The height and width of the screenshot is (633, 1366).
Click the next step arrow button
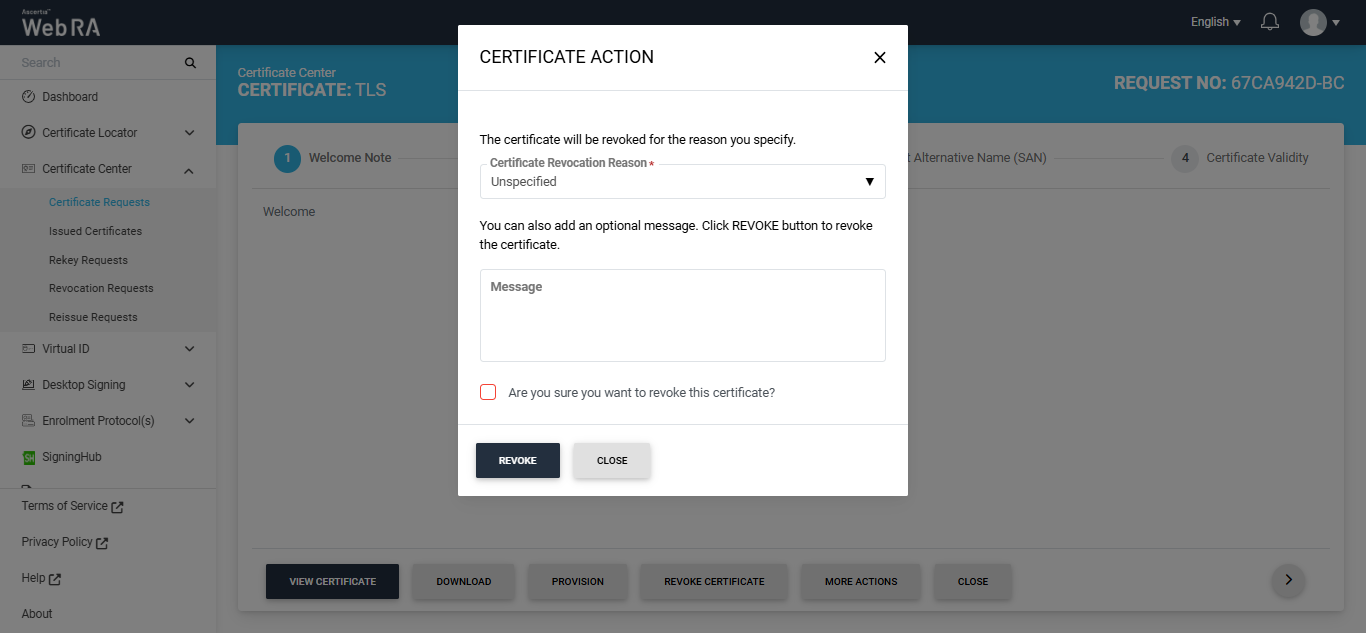(x=1288, y=580)
